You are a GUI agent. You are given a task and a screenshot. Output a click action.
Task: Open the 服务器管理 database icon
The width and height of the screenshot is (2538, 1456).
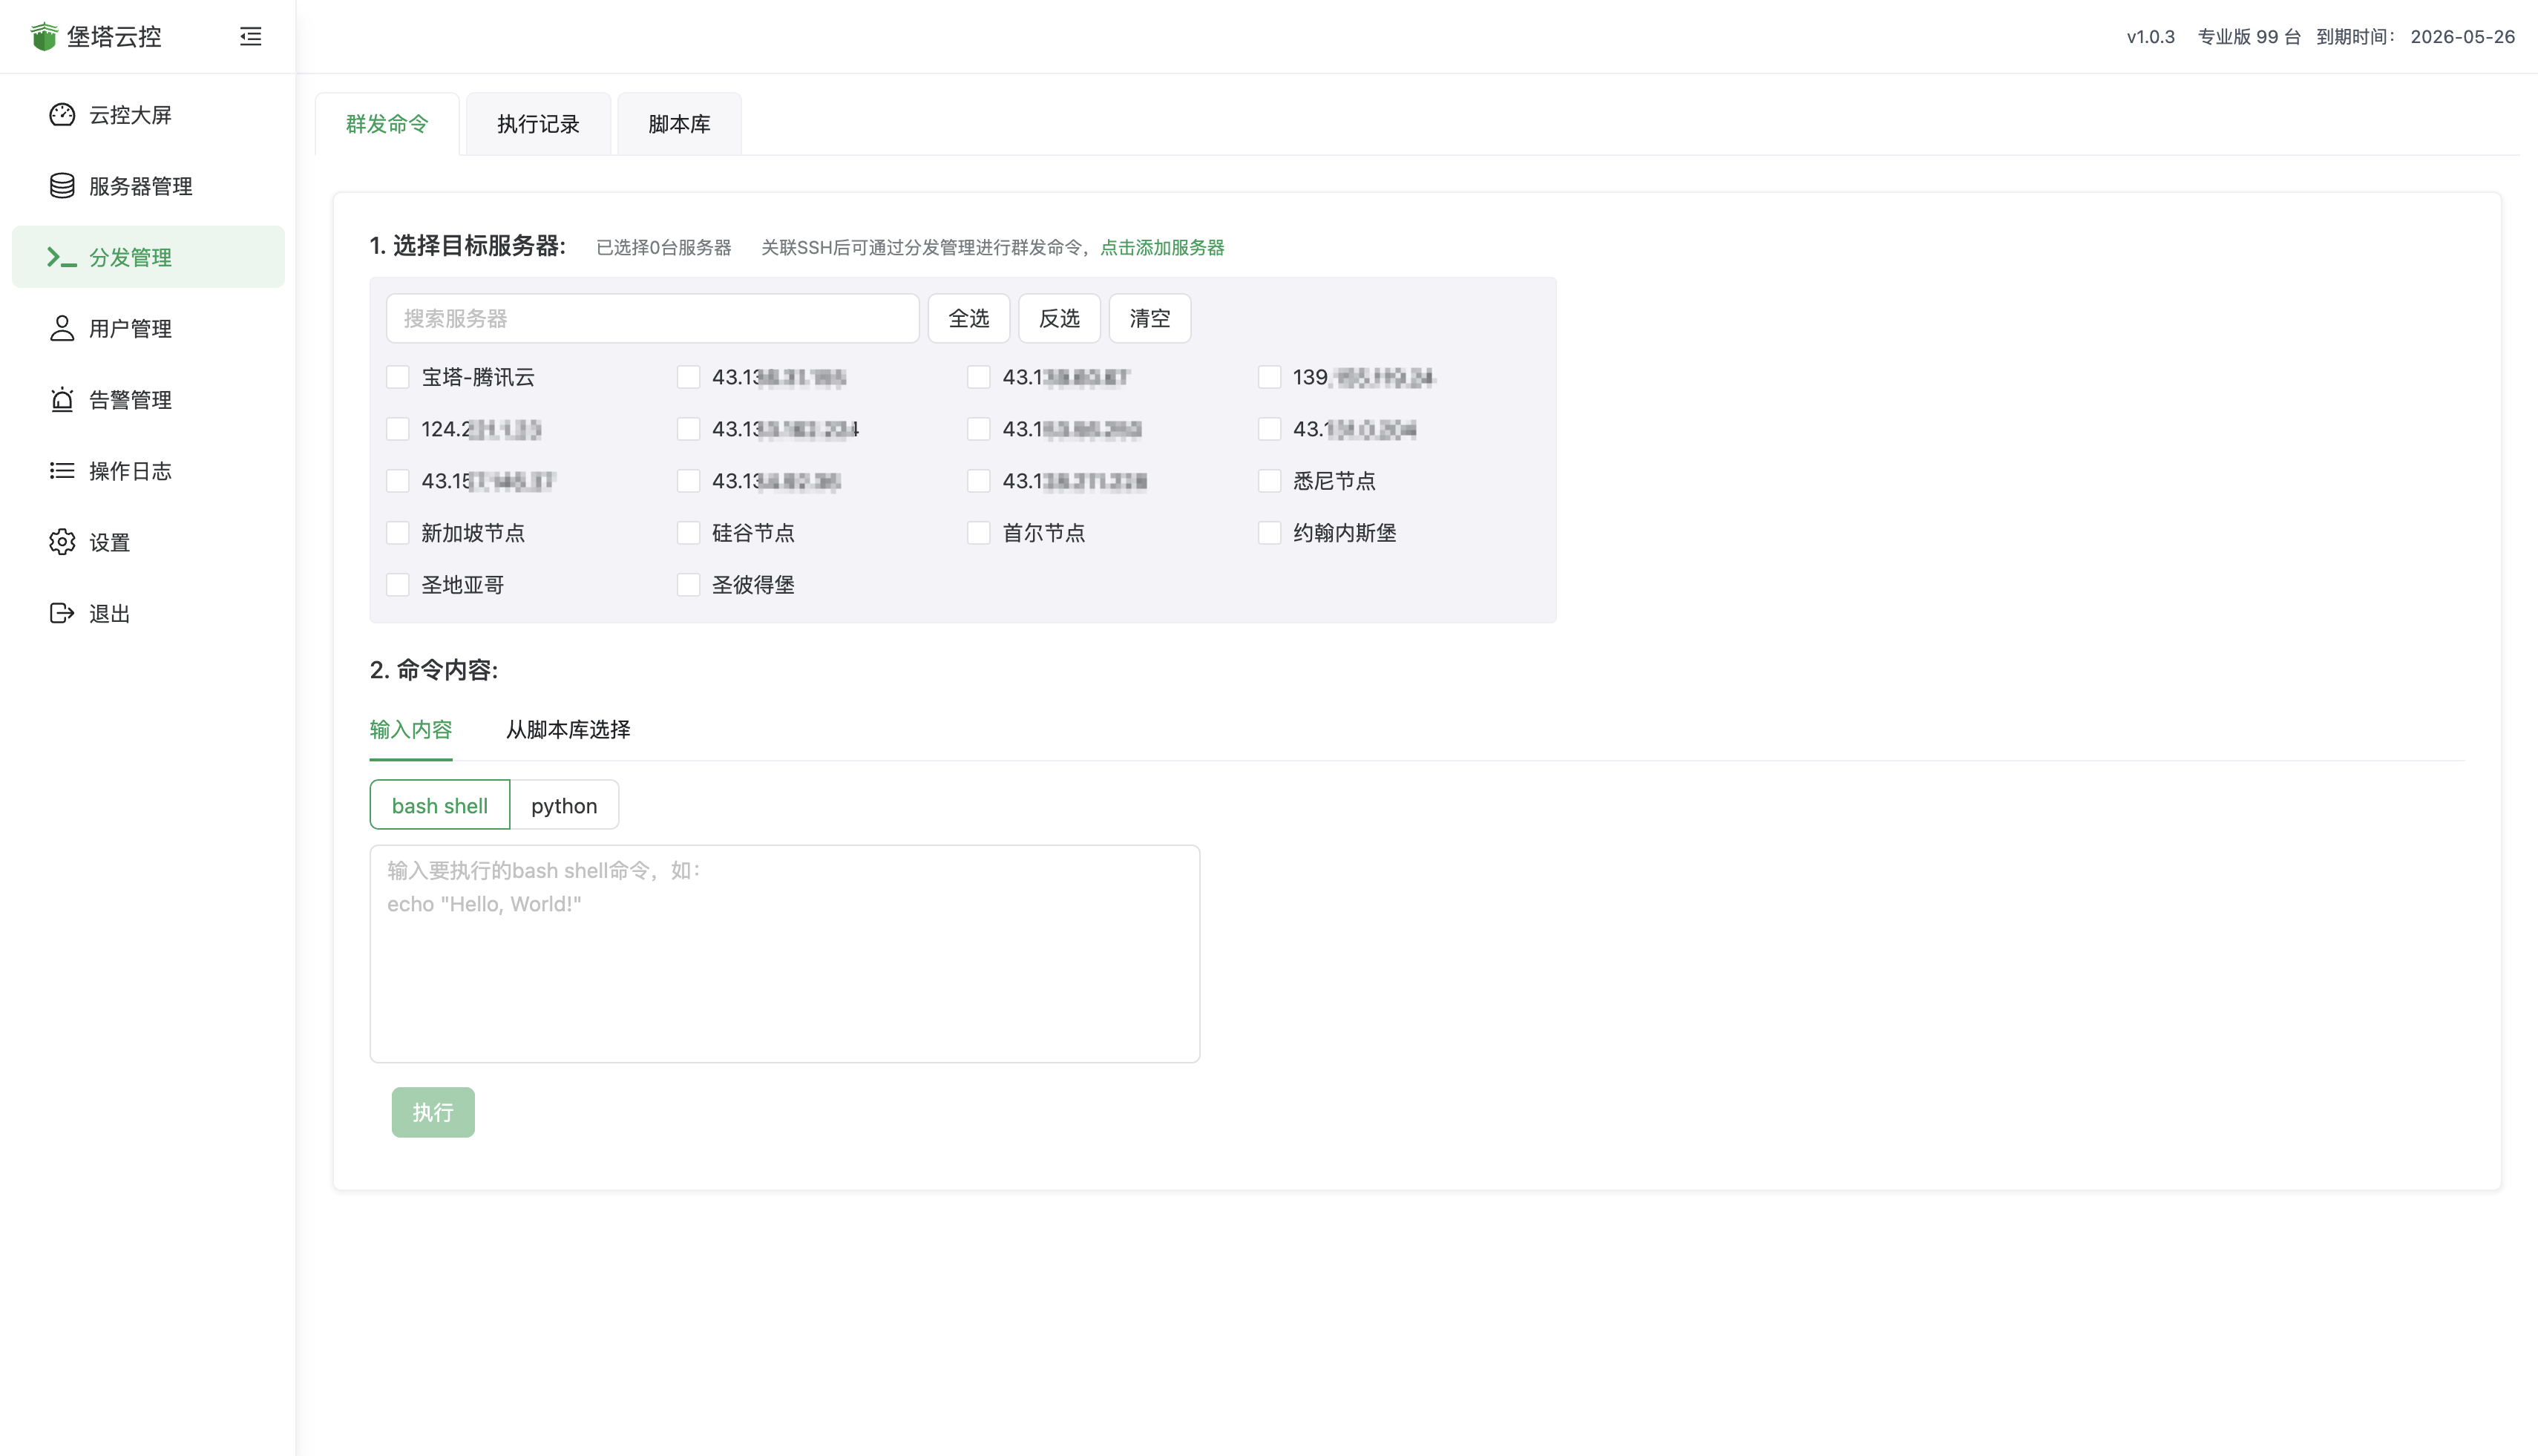click(x=62, y=186)
